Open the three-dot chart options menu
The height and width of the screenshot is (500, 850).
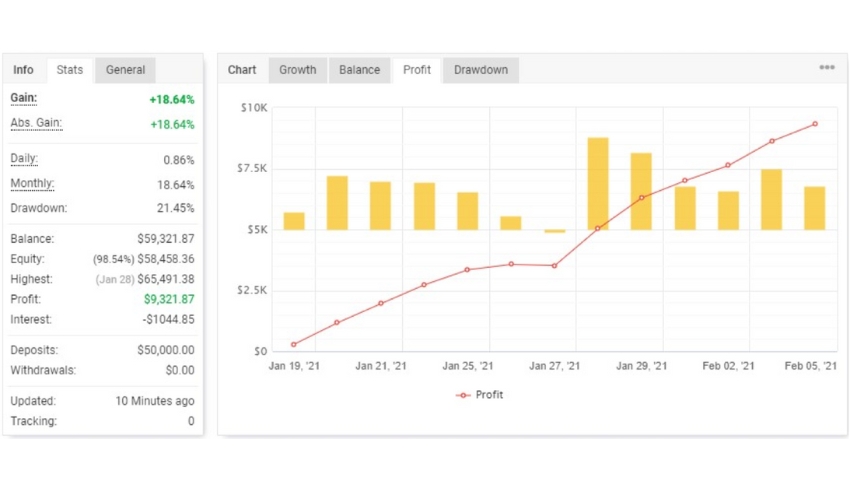tap(827, 68)
